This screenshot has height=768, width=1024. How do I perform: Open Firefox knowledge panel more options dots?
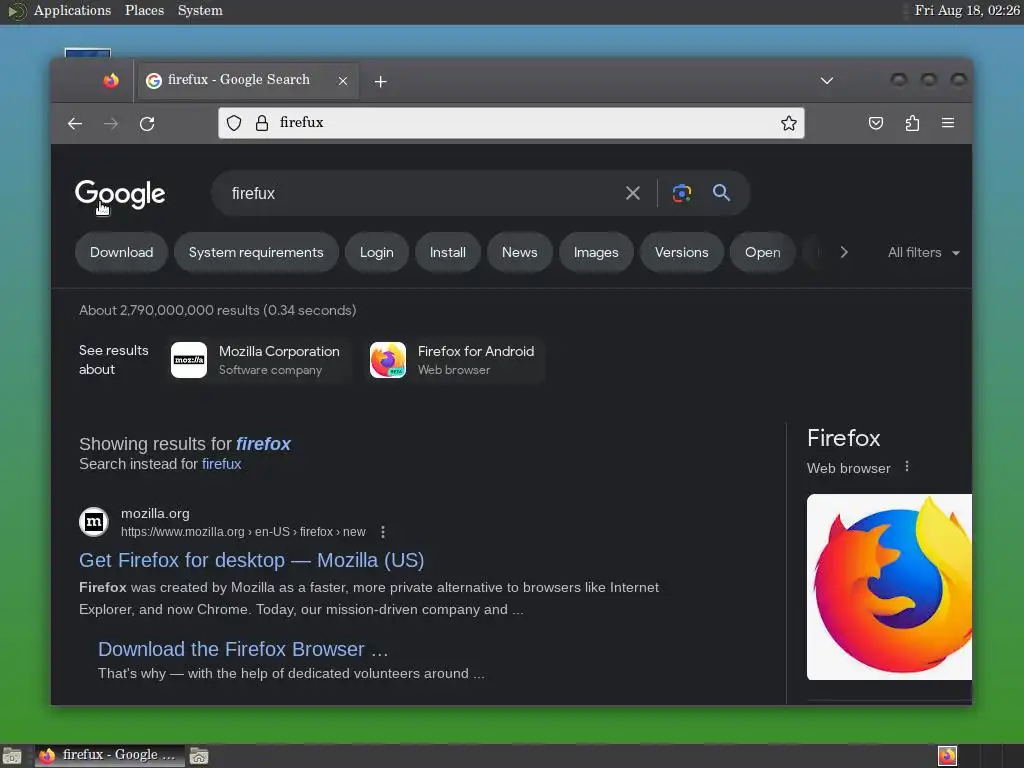pos(906,467)
